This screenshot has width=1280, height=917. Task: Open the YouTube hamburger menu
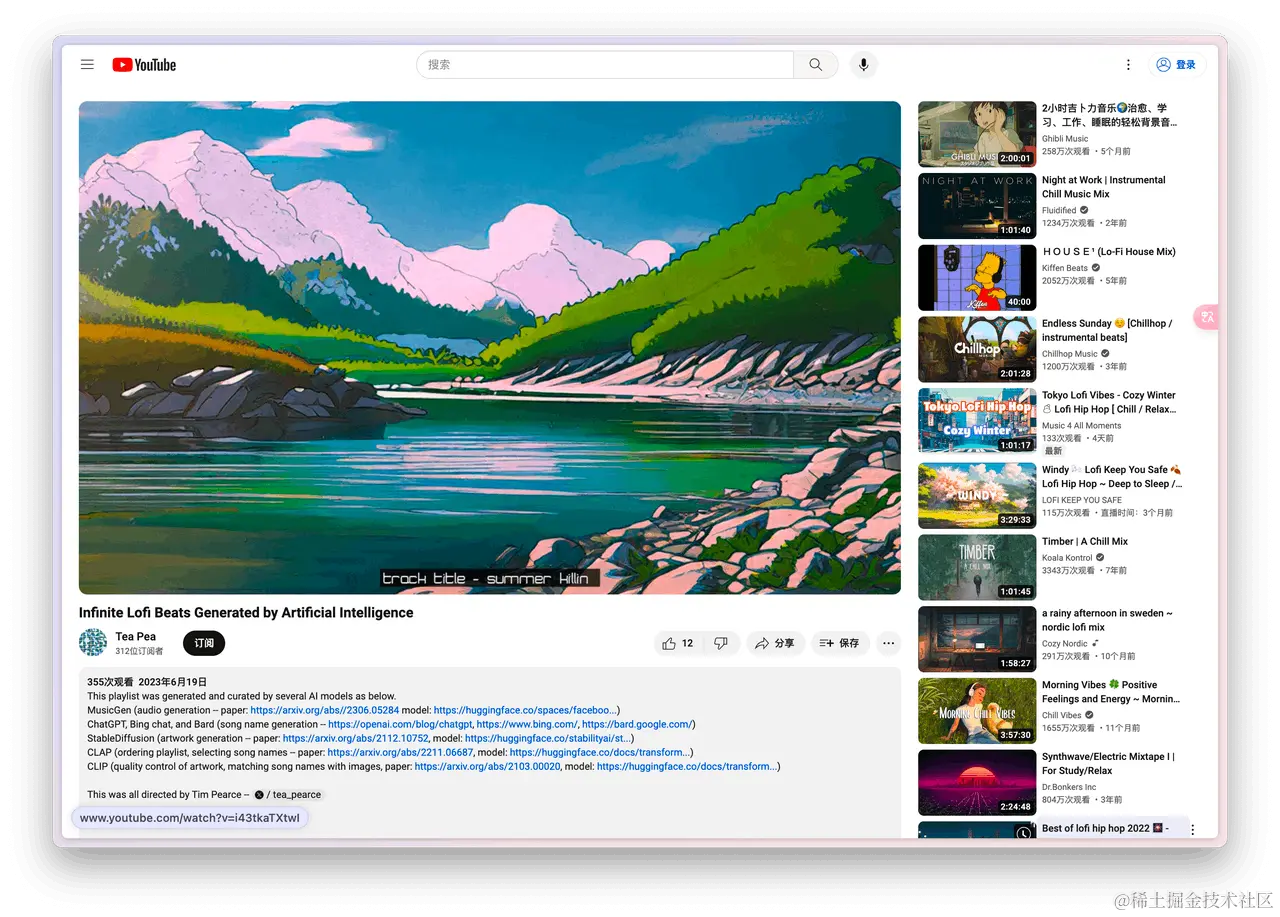(x=87, y=64)
